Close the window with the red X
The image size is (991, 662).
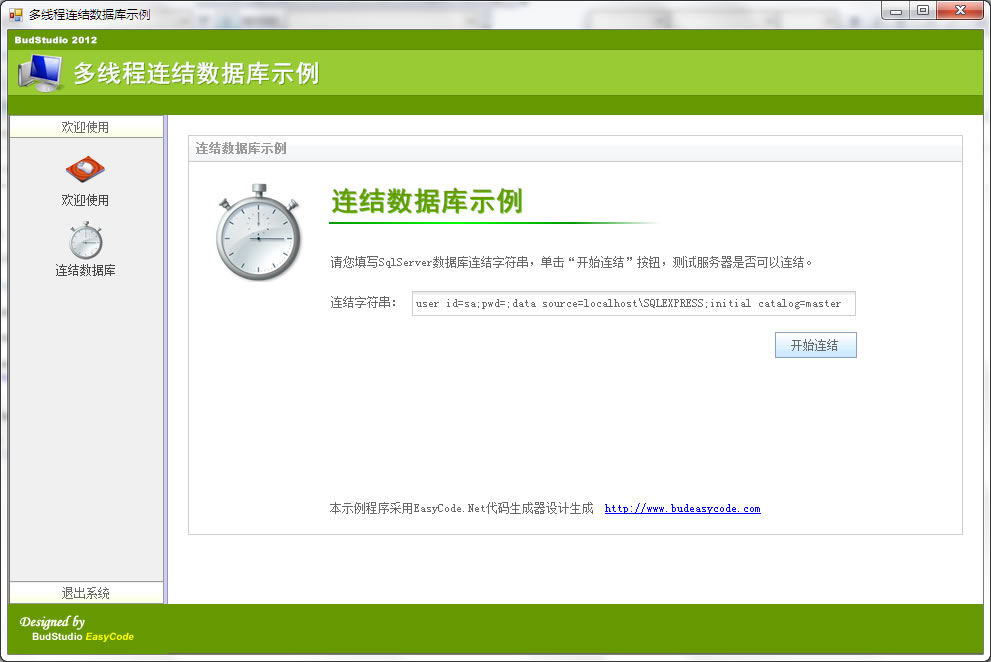coord(960,11)
